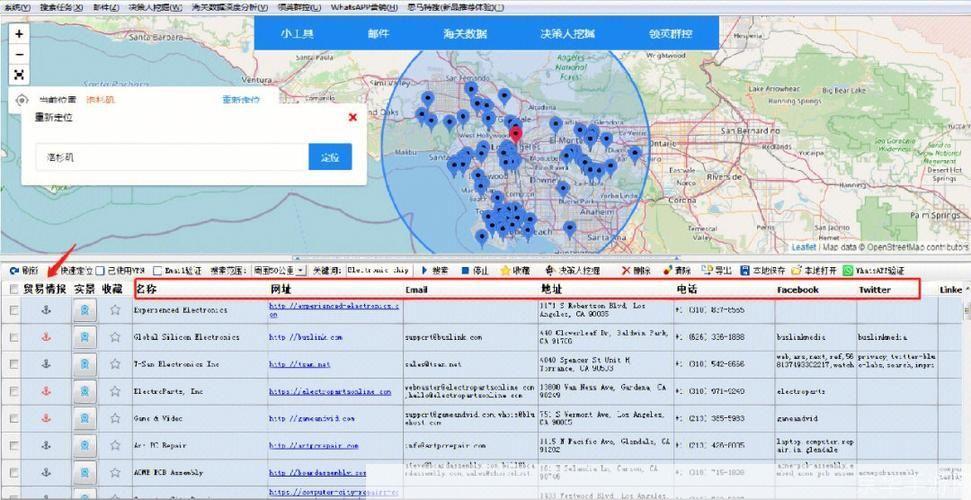Zoom out on the map
Screen dimensions: 971x500
pos(19,54)
